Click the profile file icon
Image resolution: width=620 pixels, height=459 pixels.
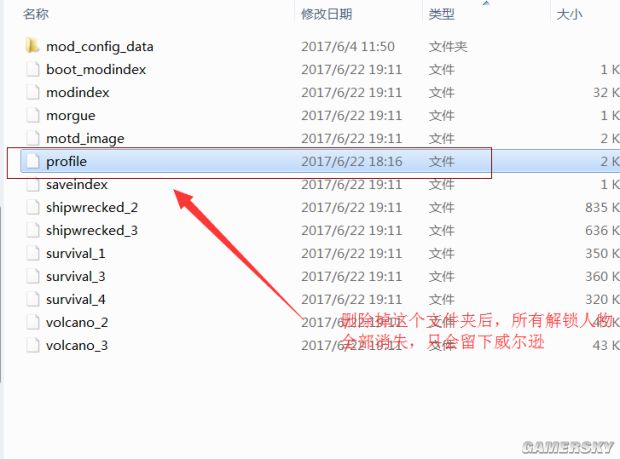(x=32, y=161)
